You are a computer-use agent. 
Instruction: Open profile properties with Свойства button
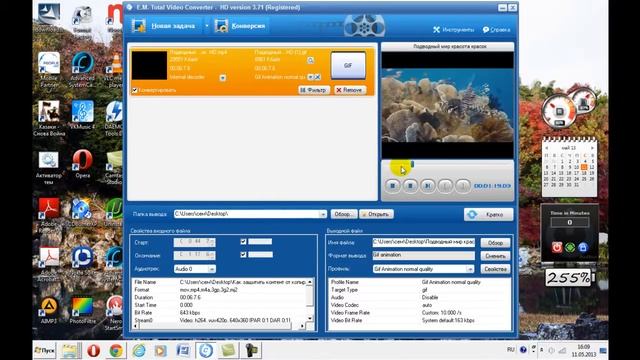495,269
